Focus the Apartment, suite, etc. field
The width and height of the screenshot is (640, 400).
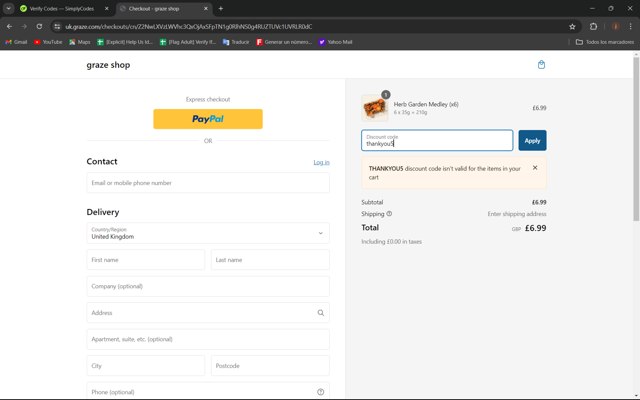point(208,339)
